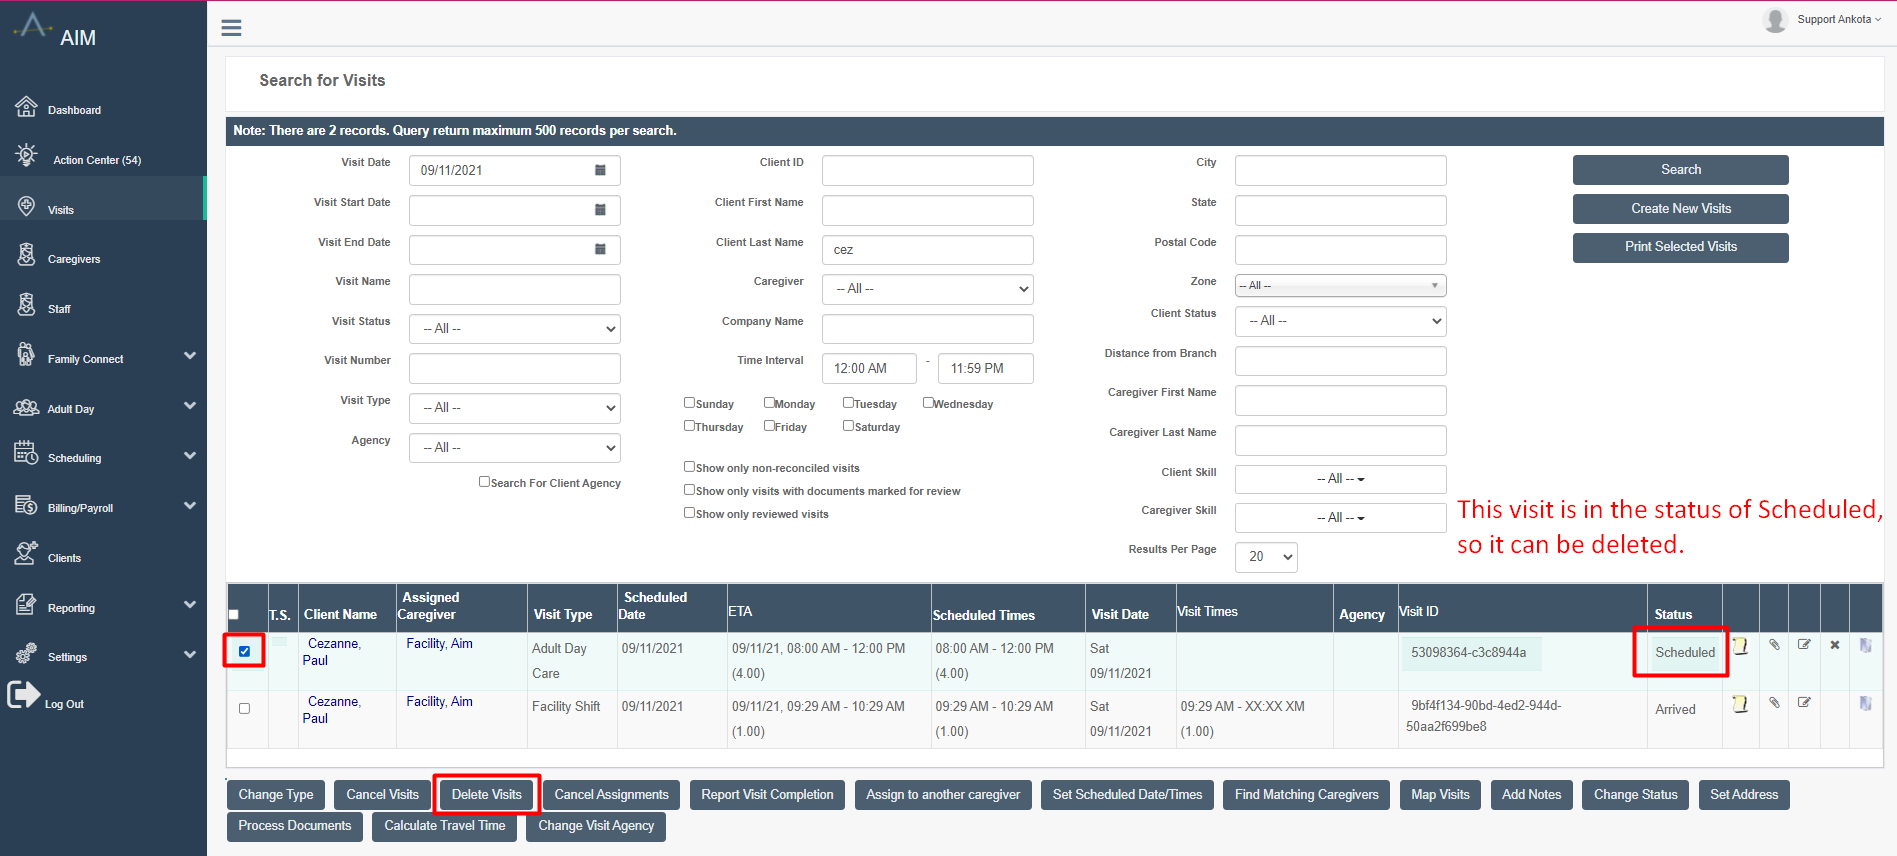Click binder documents icon for Arrived visit
The image size is (1897, 856).
click(x=1865, y=703)
